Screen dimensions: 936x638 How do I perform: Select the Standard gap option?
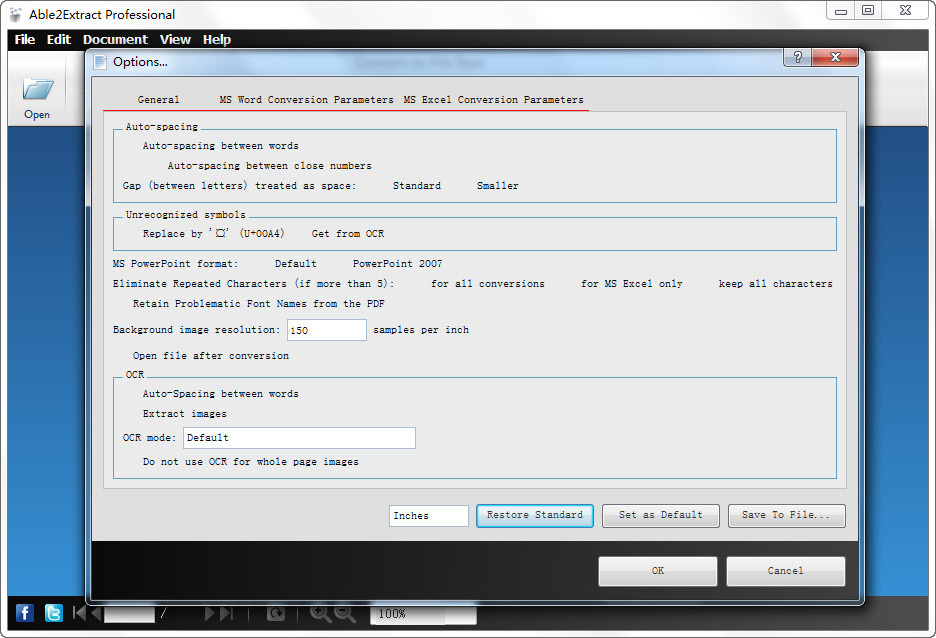pyautogui.click(x=417, y=186)
